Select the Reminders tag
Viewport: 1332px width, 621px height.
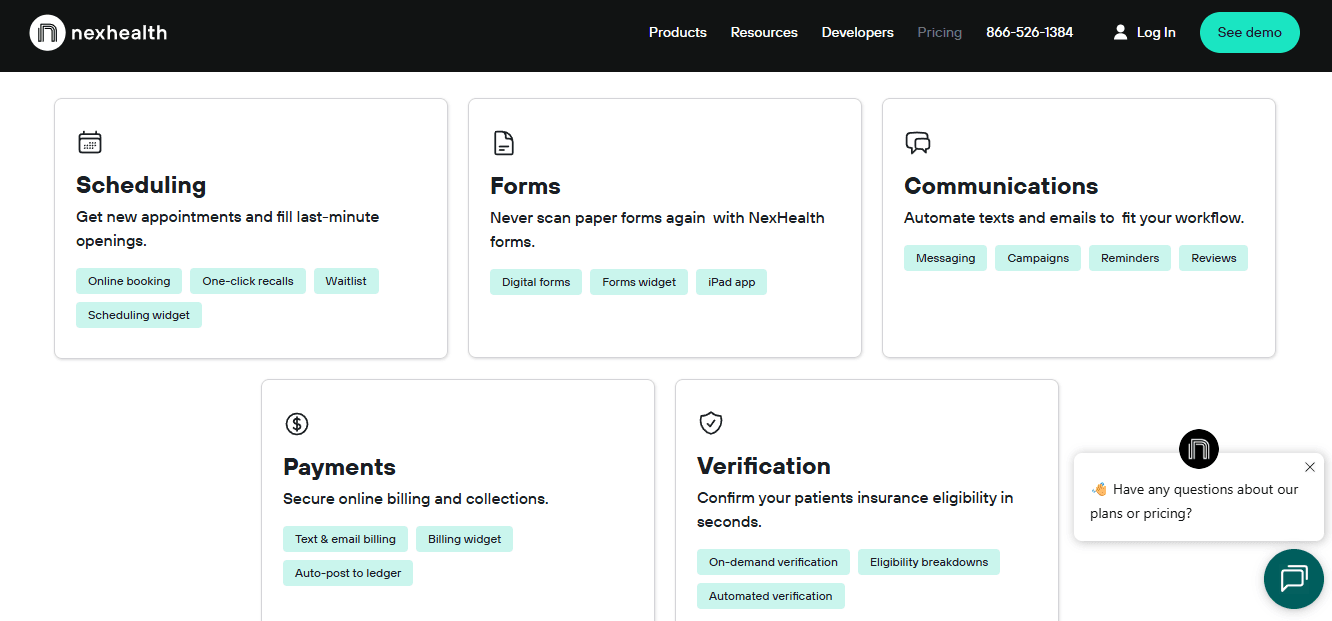coord(1130,258)
